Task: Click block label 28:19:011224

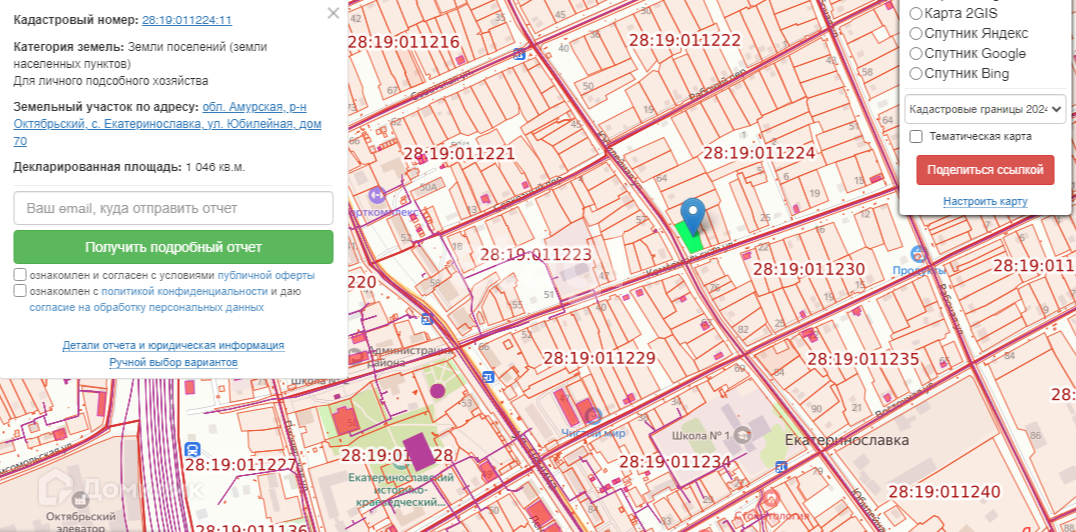Action: 759,152
